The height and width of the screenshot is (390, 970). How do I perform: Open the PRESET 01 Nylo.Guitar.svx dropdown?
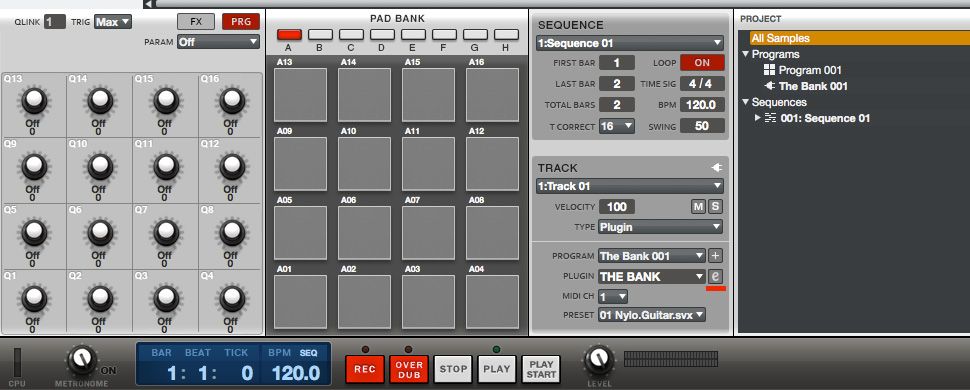click(x=652, y=315)
